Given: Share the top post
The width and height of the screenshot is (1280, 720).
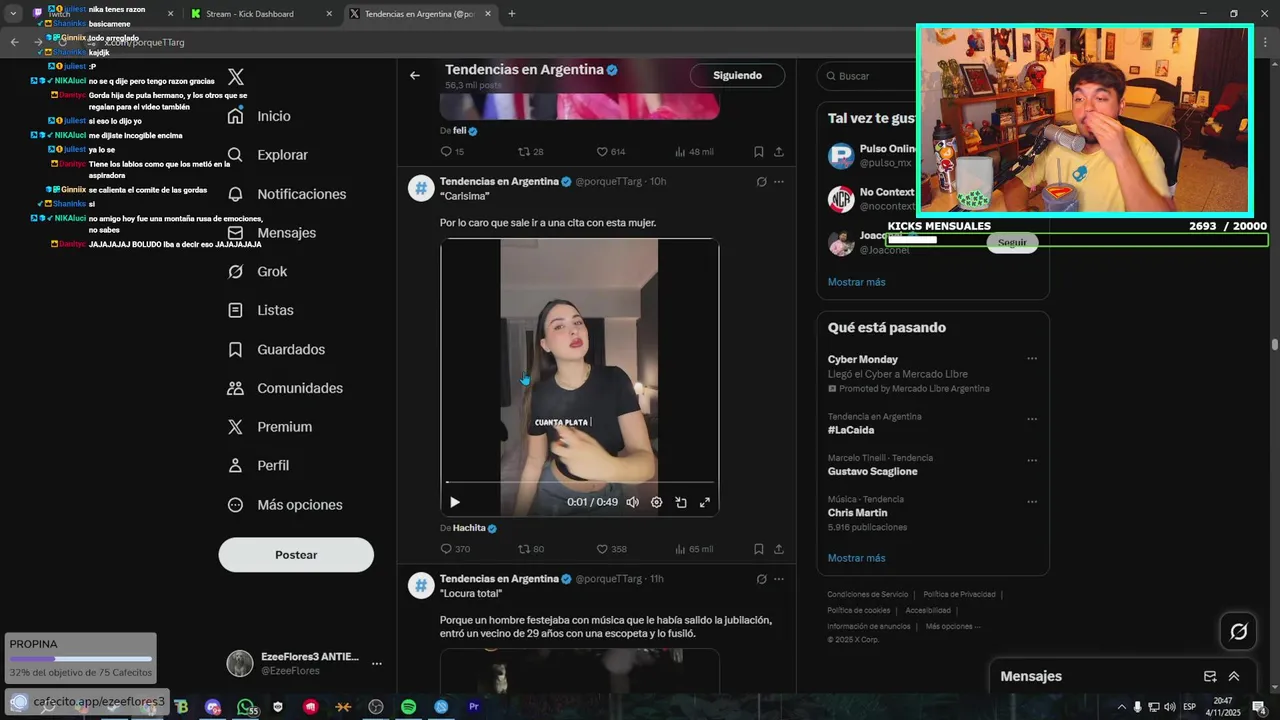Looking at the screenshot, I should 779,152.
